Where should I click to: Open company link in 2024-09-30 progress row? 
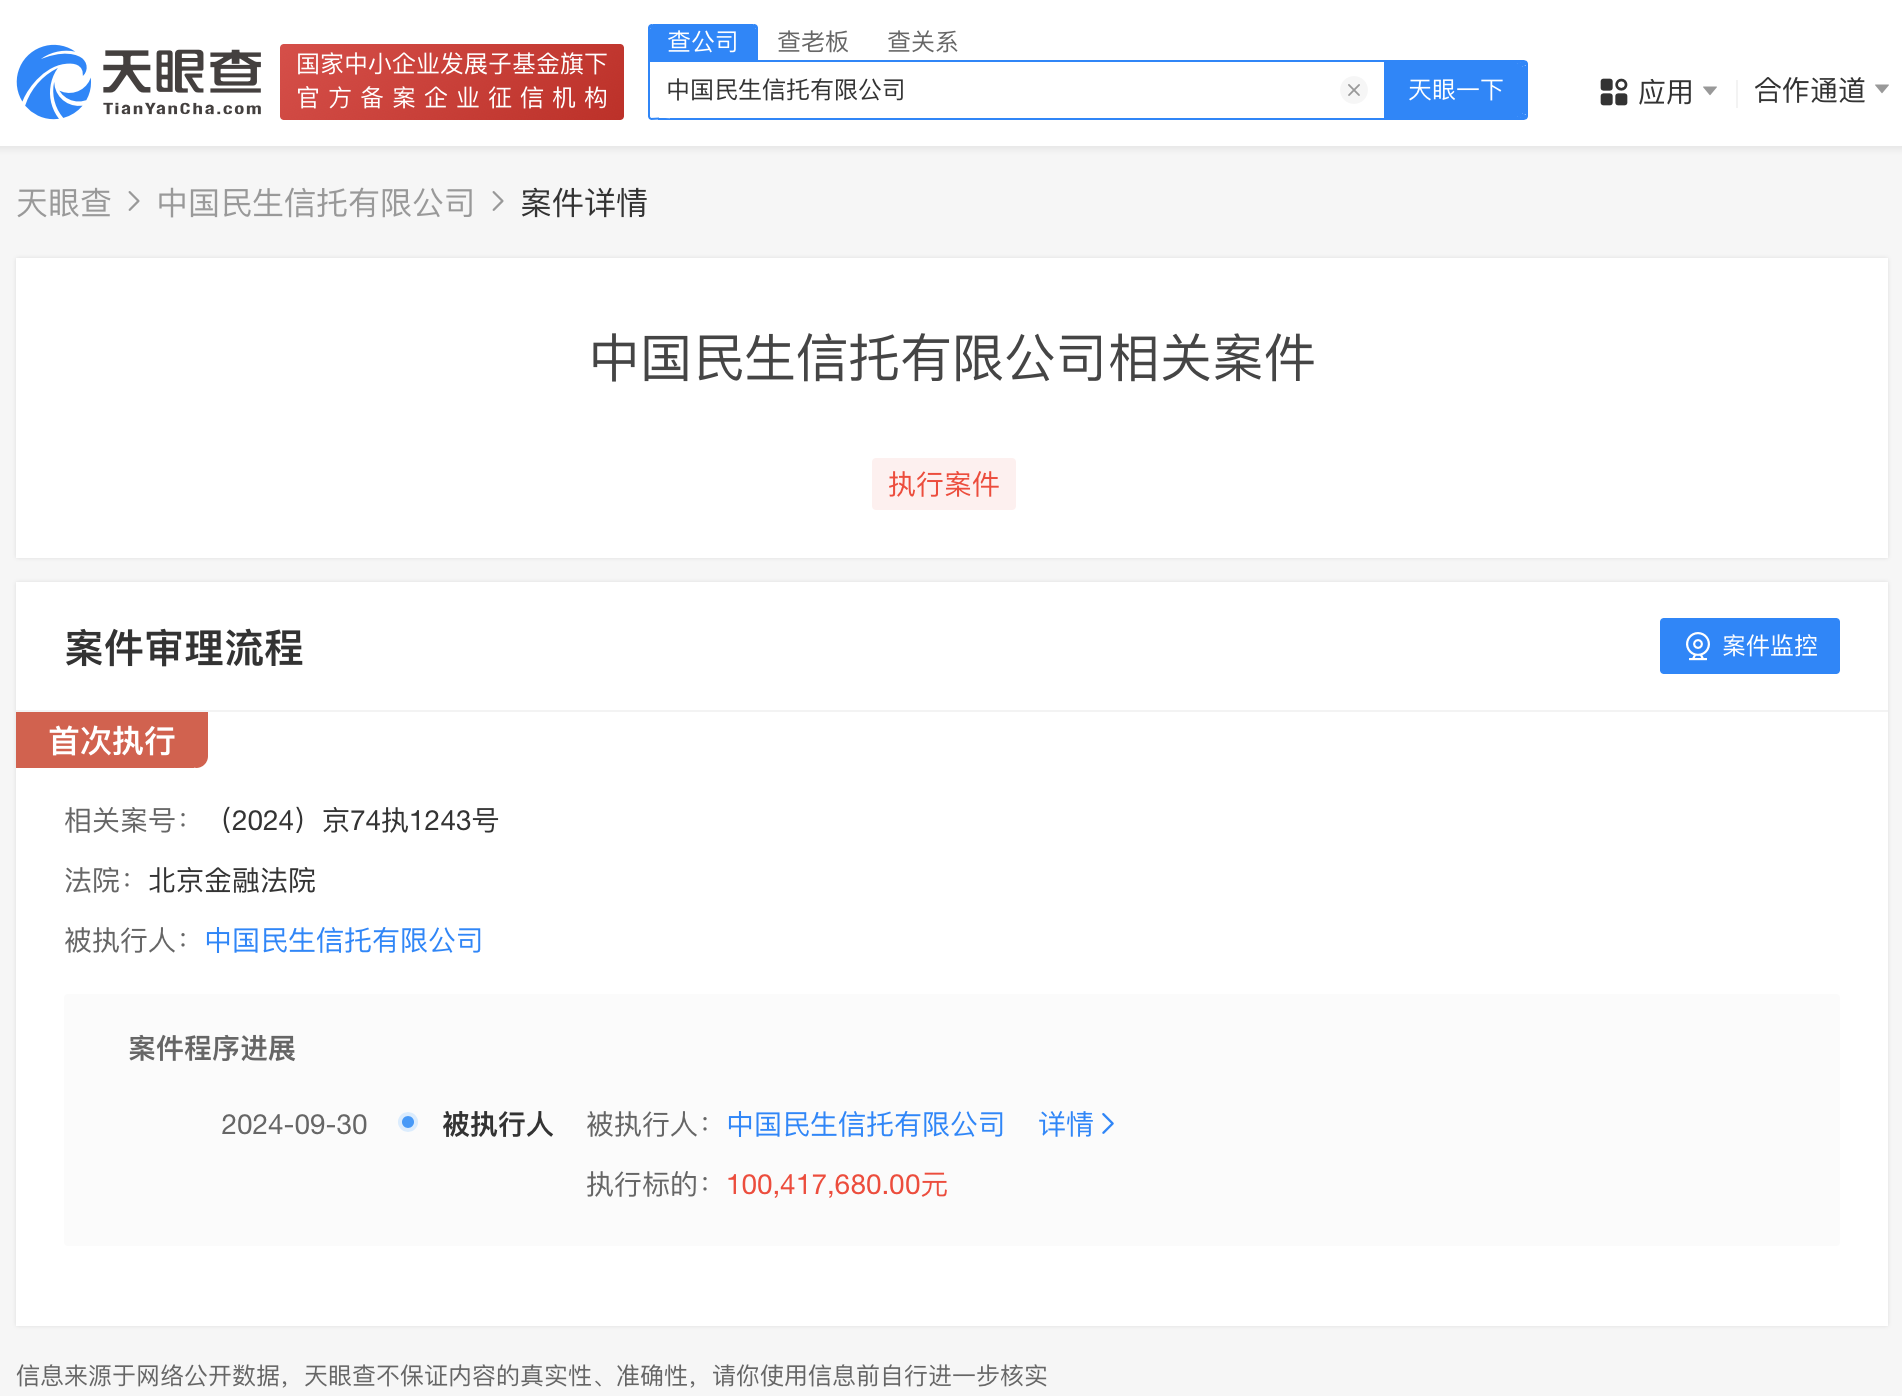click(866, 1124)
